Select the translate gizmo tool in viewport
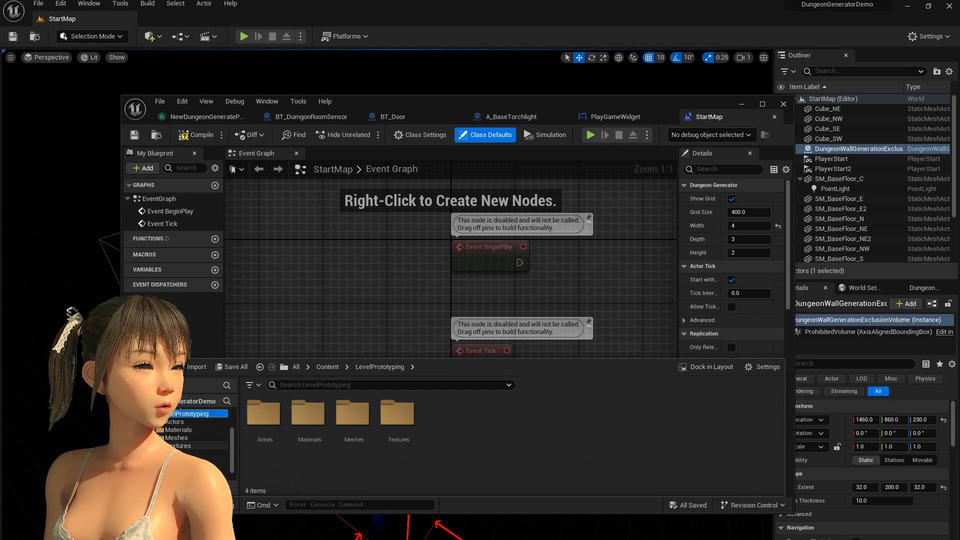Image resolution: width=960 pixels, height=540 pixels. coord(580,58)
